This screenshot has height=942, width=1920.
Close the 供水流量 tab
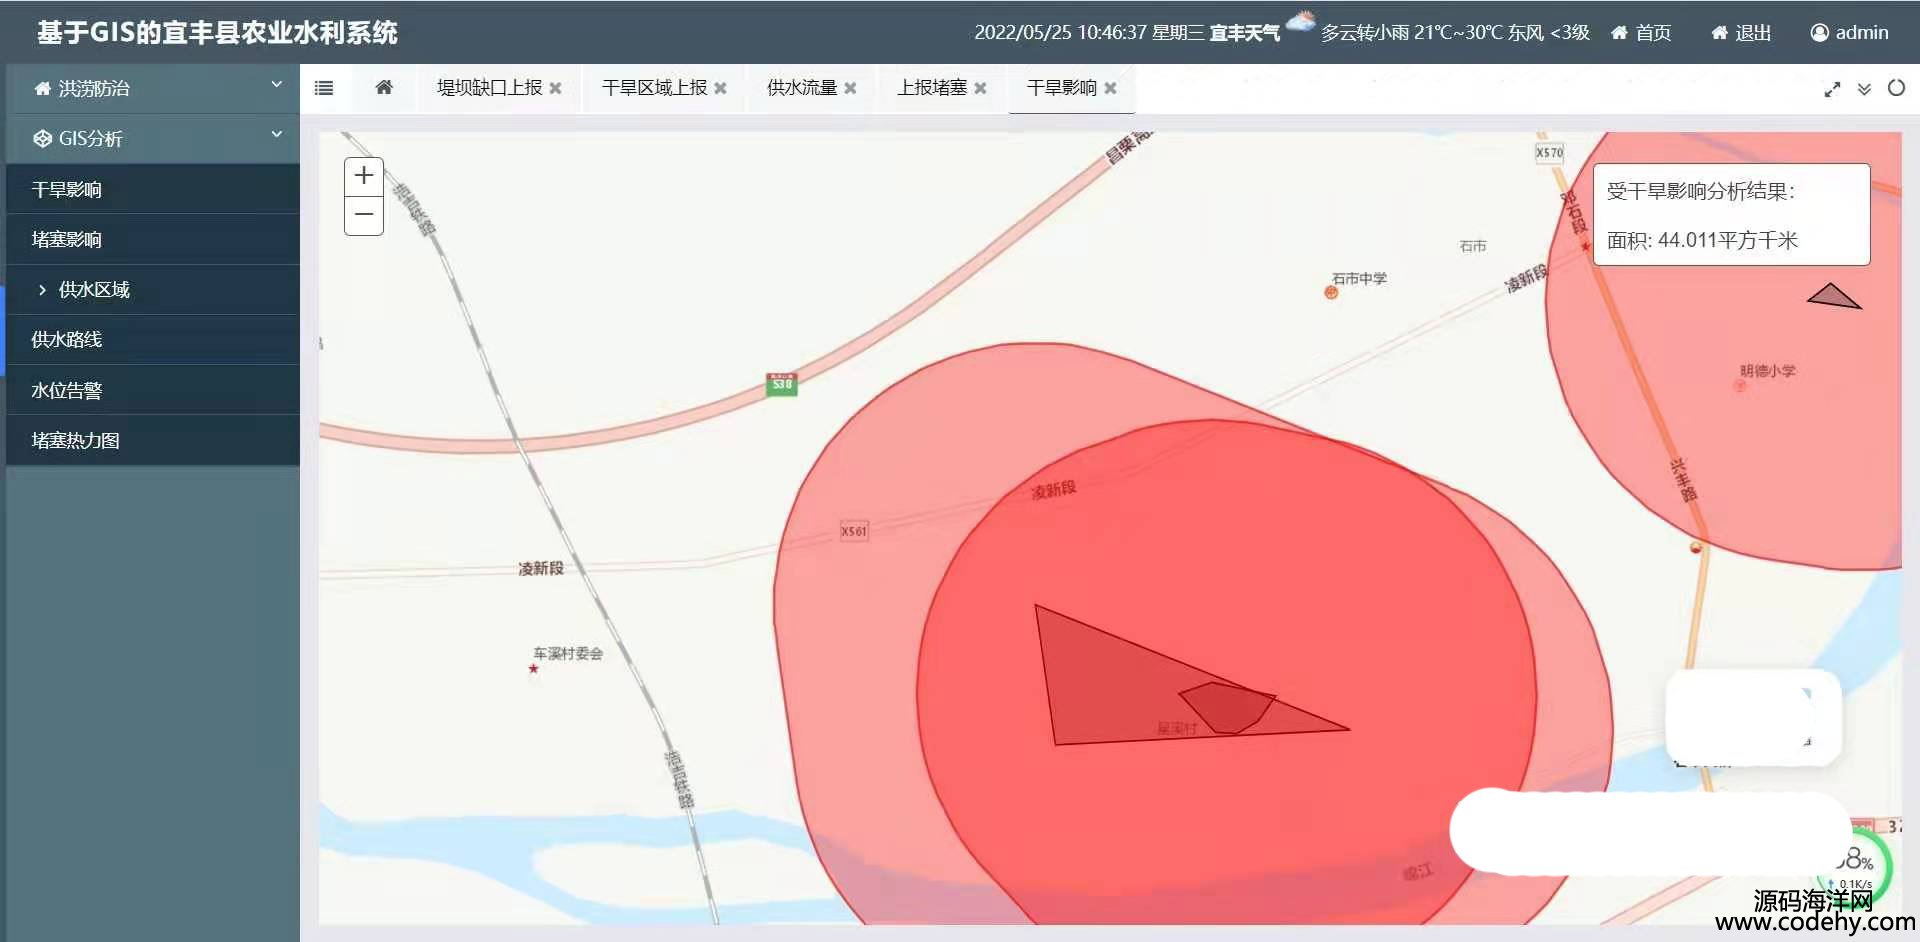(x=850, y=88)
